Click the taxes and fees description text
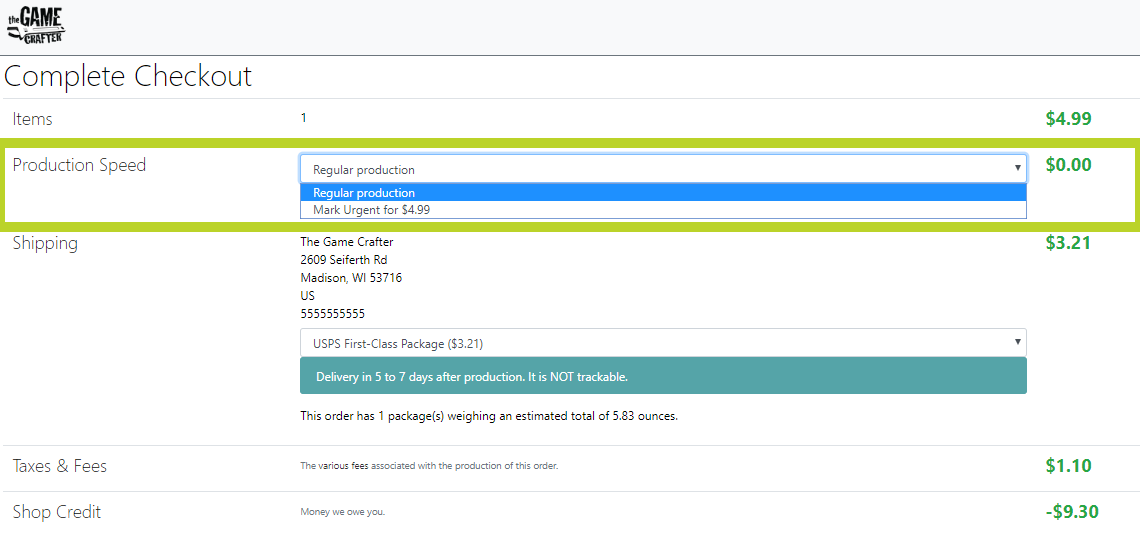This screenshot has width=1140, height=534. pyautogui.click(x=429, y=466)
